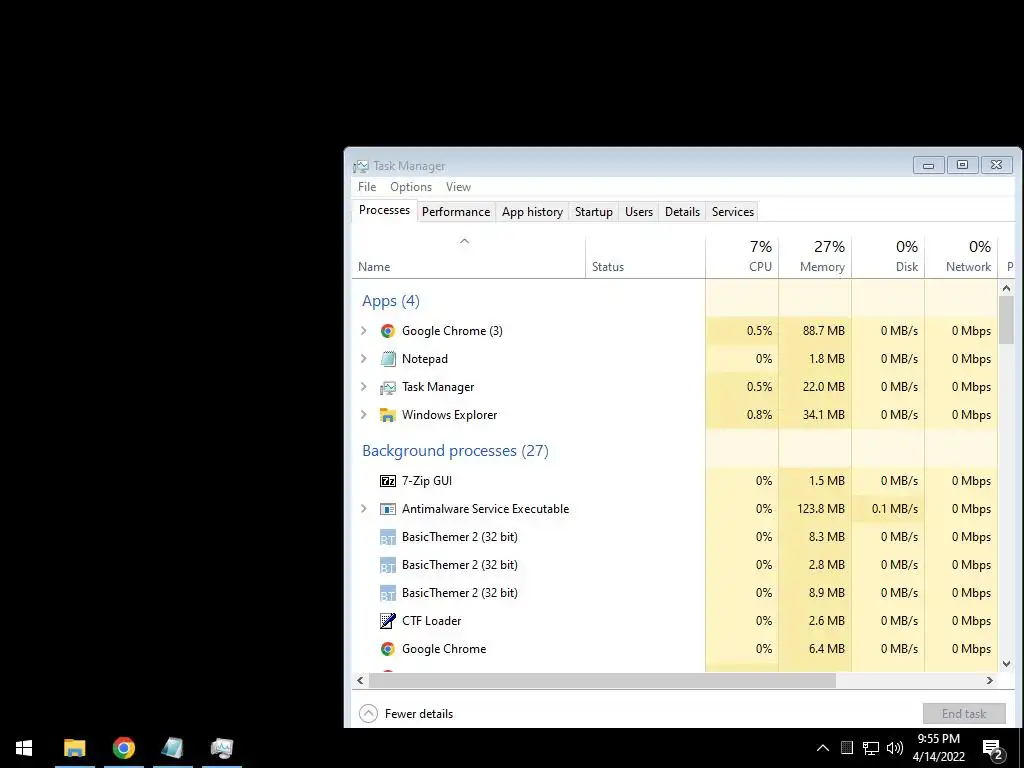
Task: Click the vertical scrollbar up arrow
Action: (x=1006, y=288)
